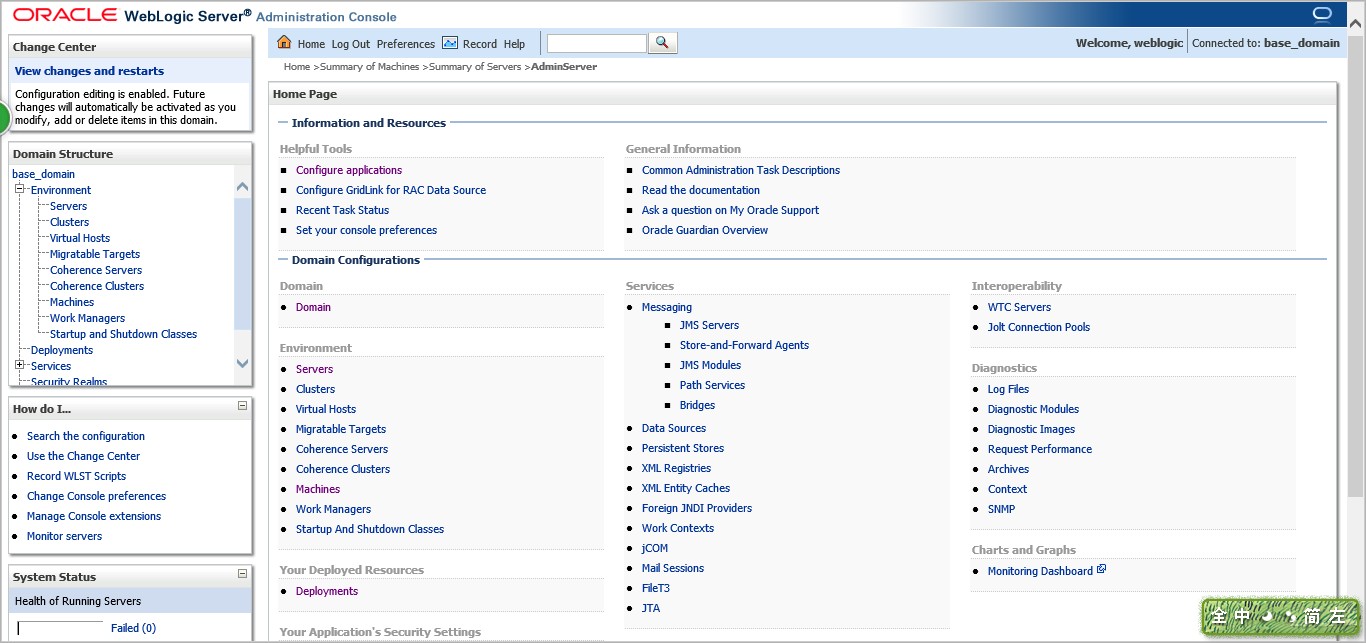Select Work Managers in tree
The height and width of the screenshot is (643, 1366).
tap(87, 318)
